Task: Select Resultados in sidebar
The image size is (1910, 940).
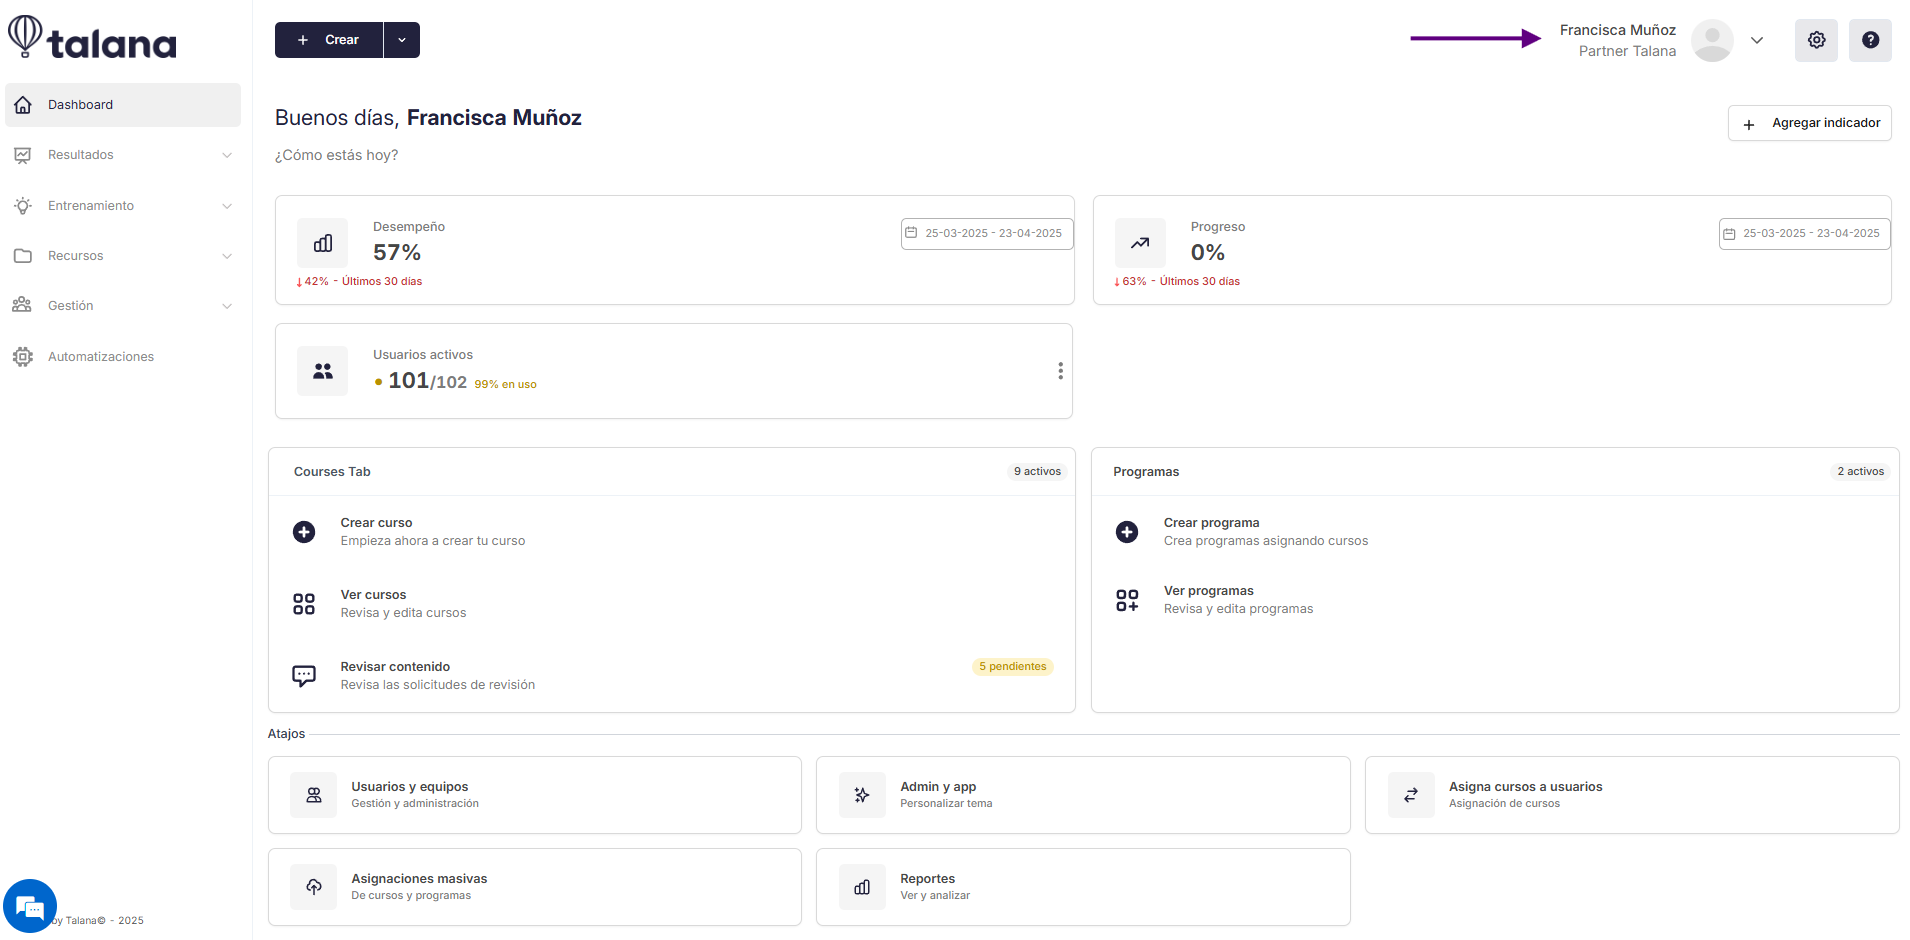Action: click(123, 155)
